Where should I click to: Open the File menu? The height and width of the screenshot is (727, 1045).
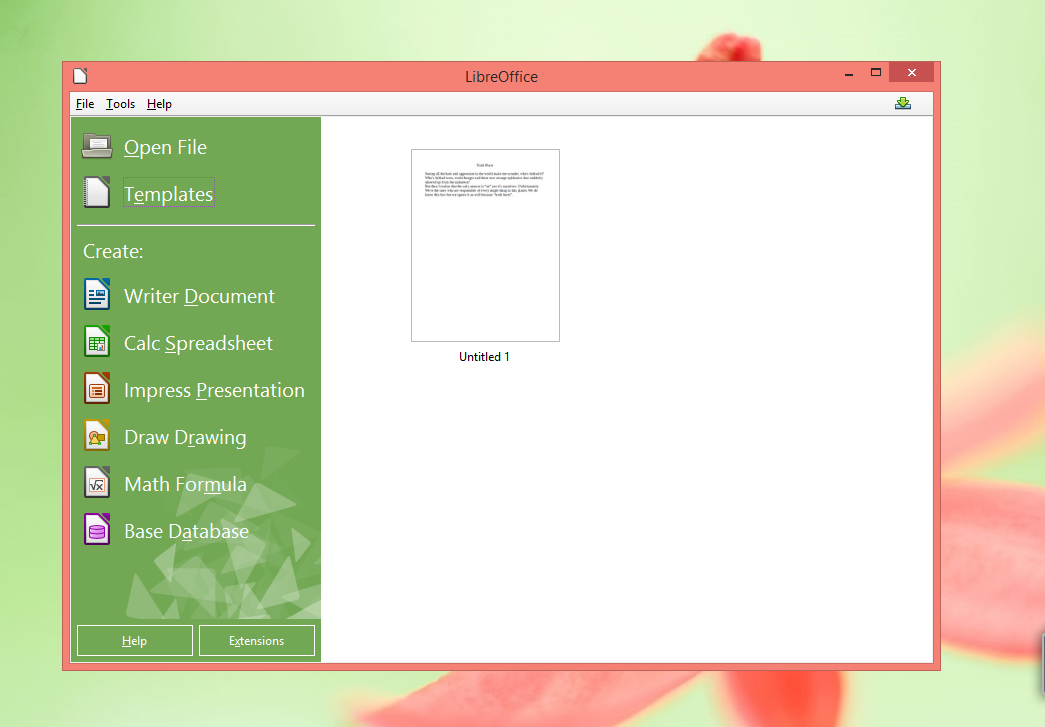coord(85,104)
